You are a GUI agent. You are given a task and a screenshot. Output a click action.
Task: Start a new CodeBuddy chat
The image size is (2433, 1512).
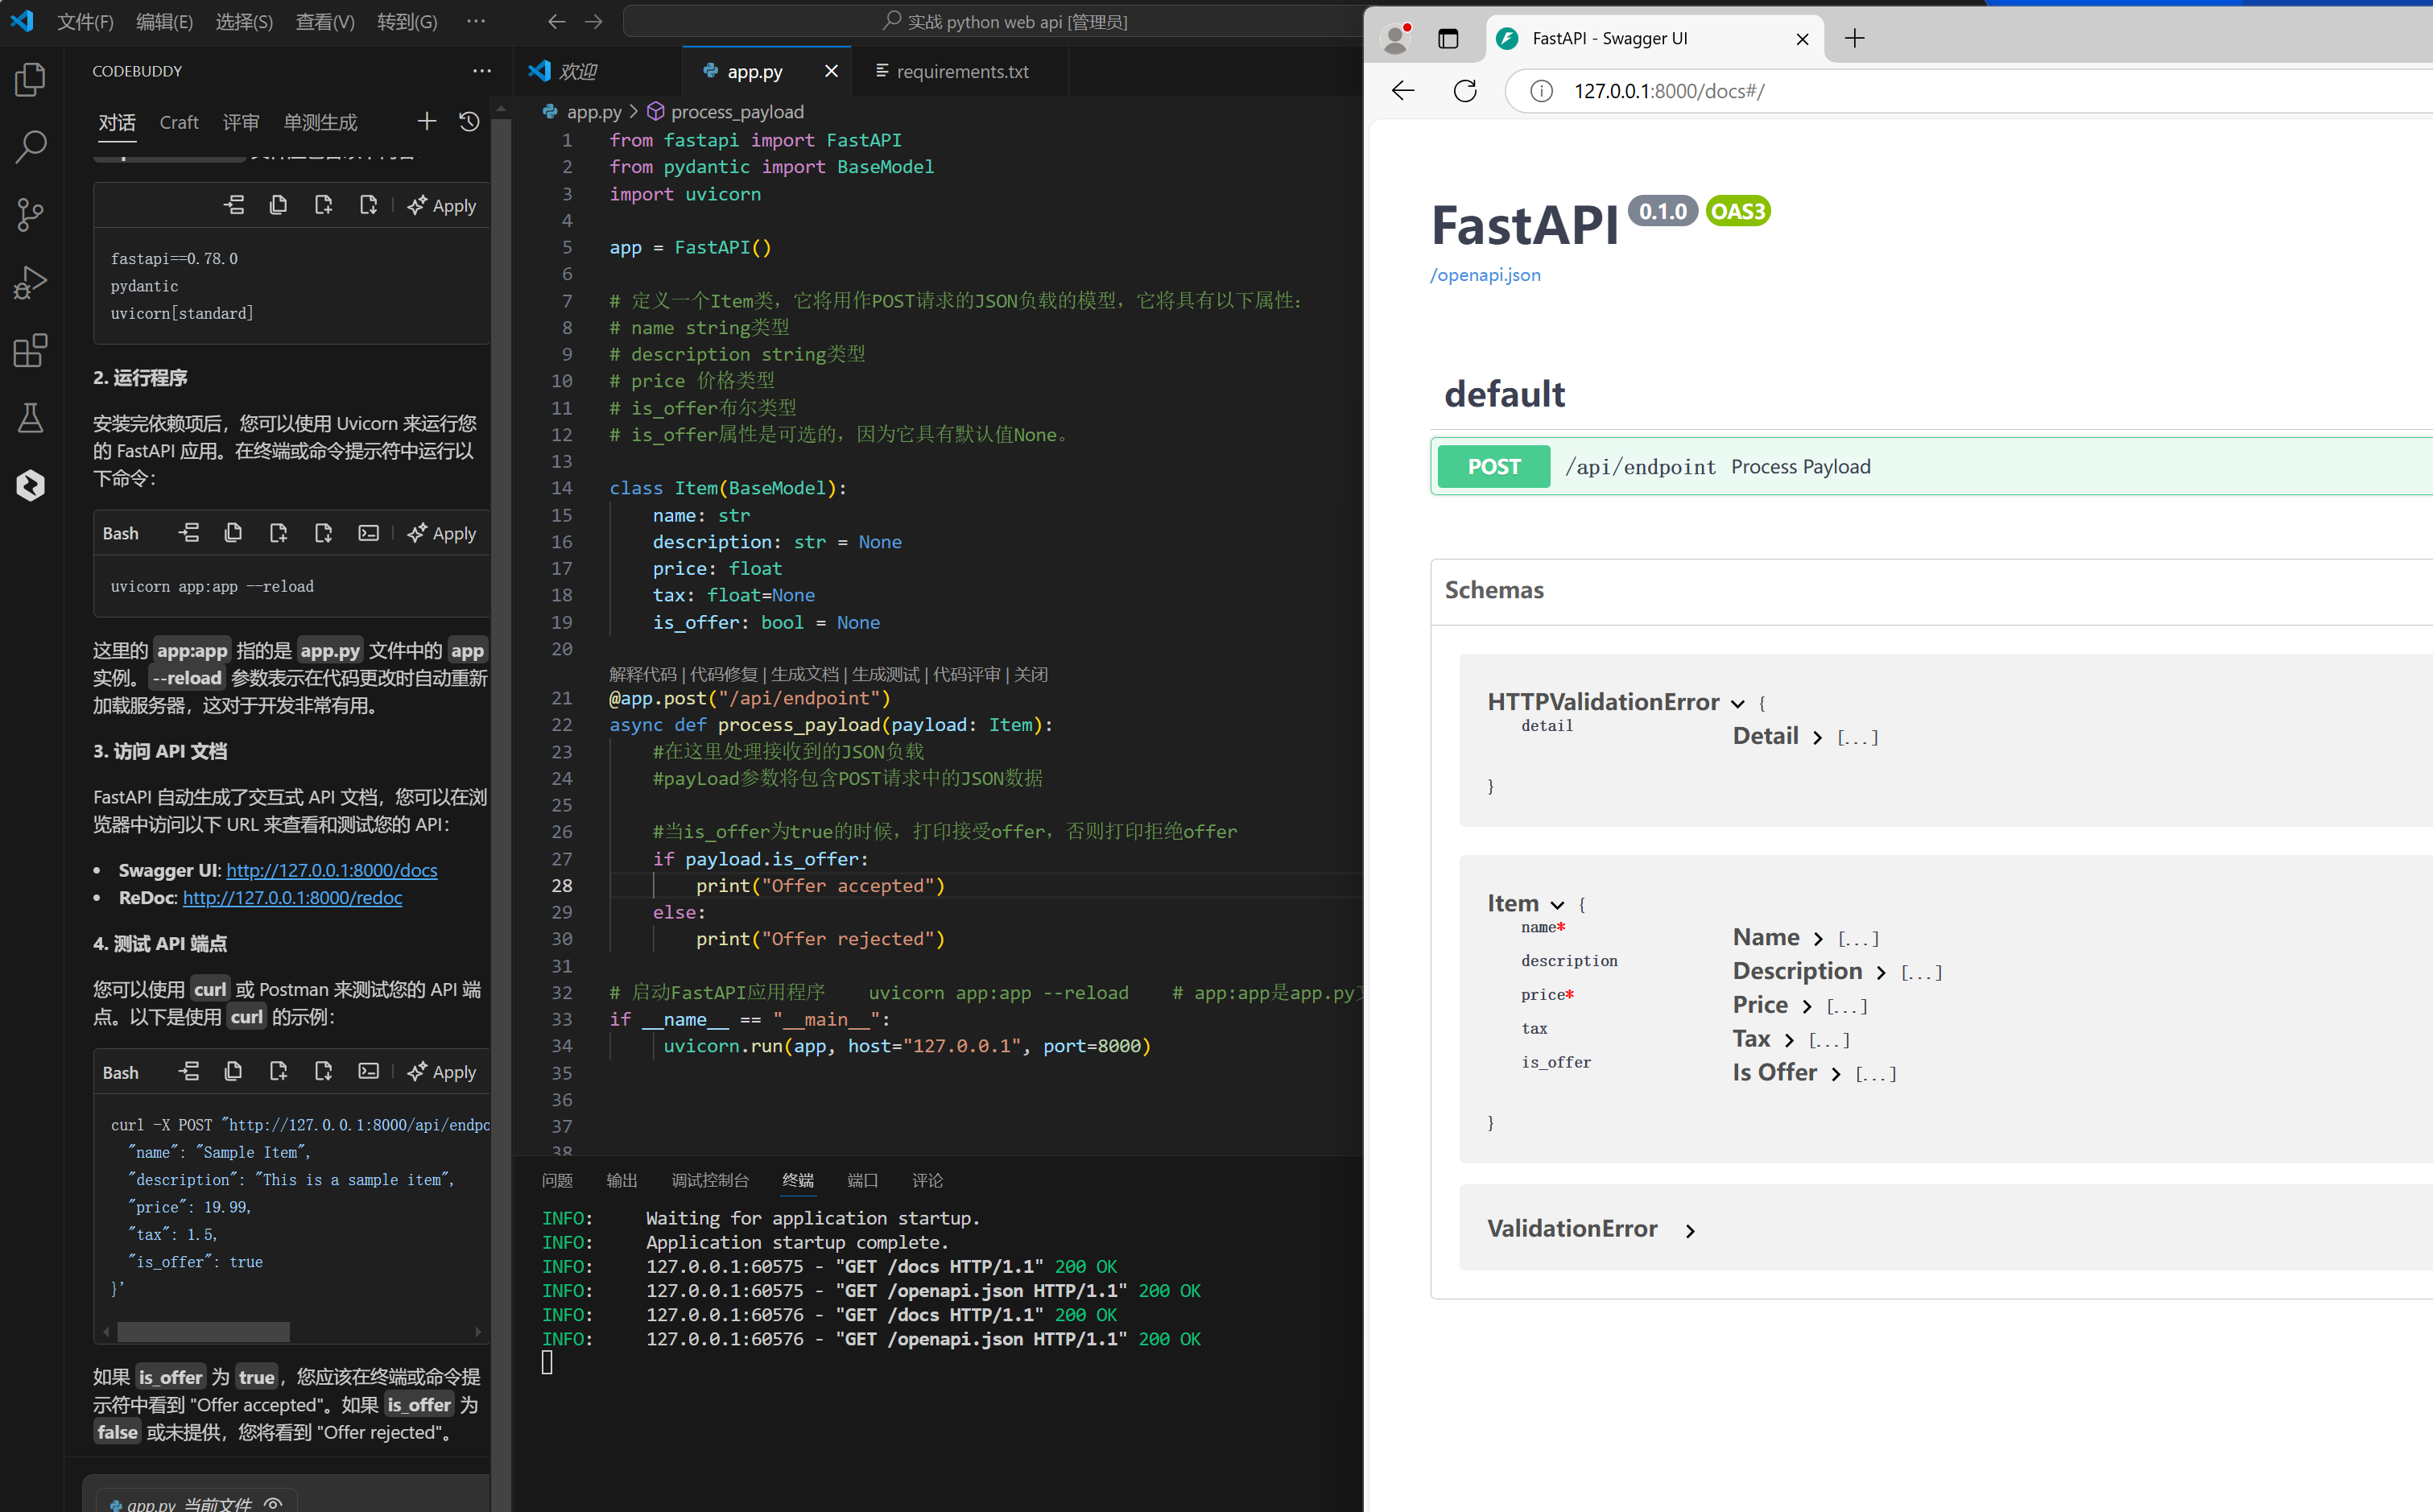coord(427,122)
